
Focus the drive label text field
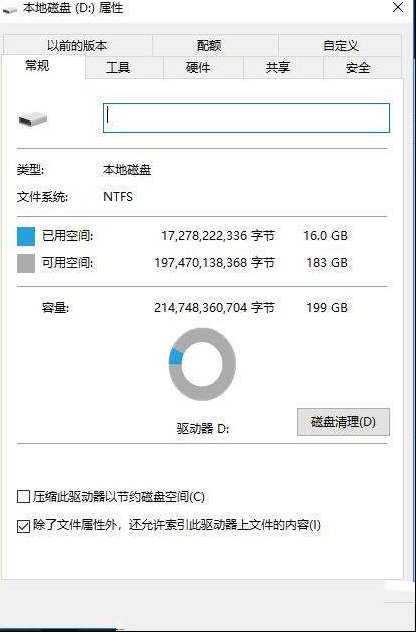[246, 118]
